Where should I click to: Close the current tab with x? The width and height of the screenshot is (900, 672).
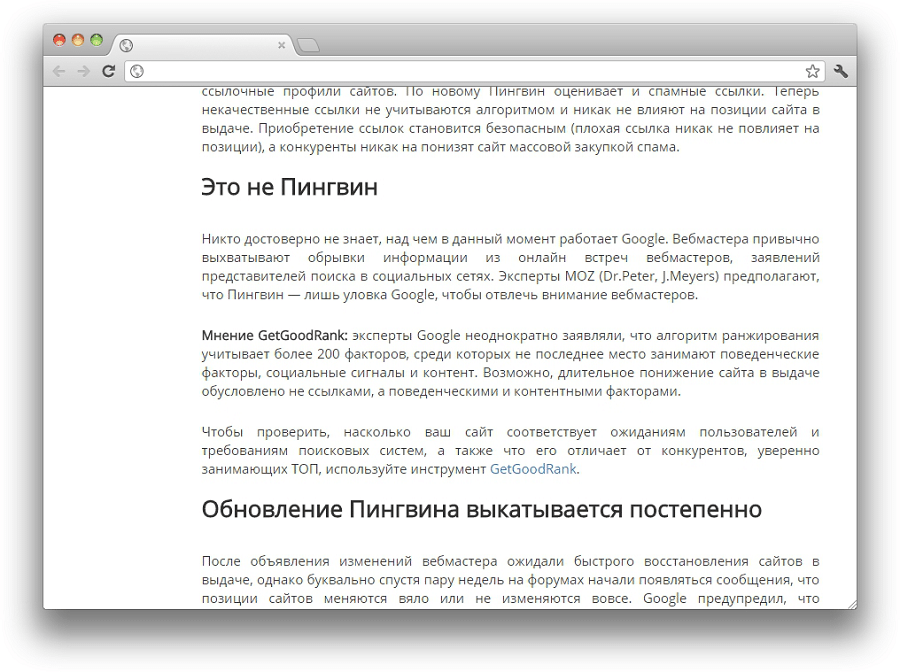(281, 45)
